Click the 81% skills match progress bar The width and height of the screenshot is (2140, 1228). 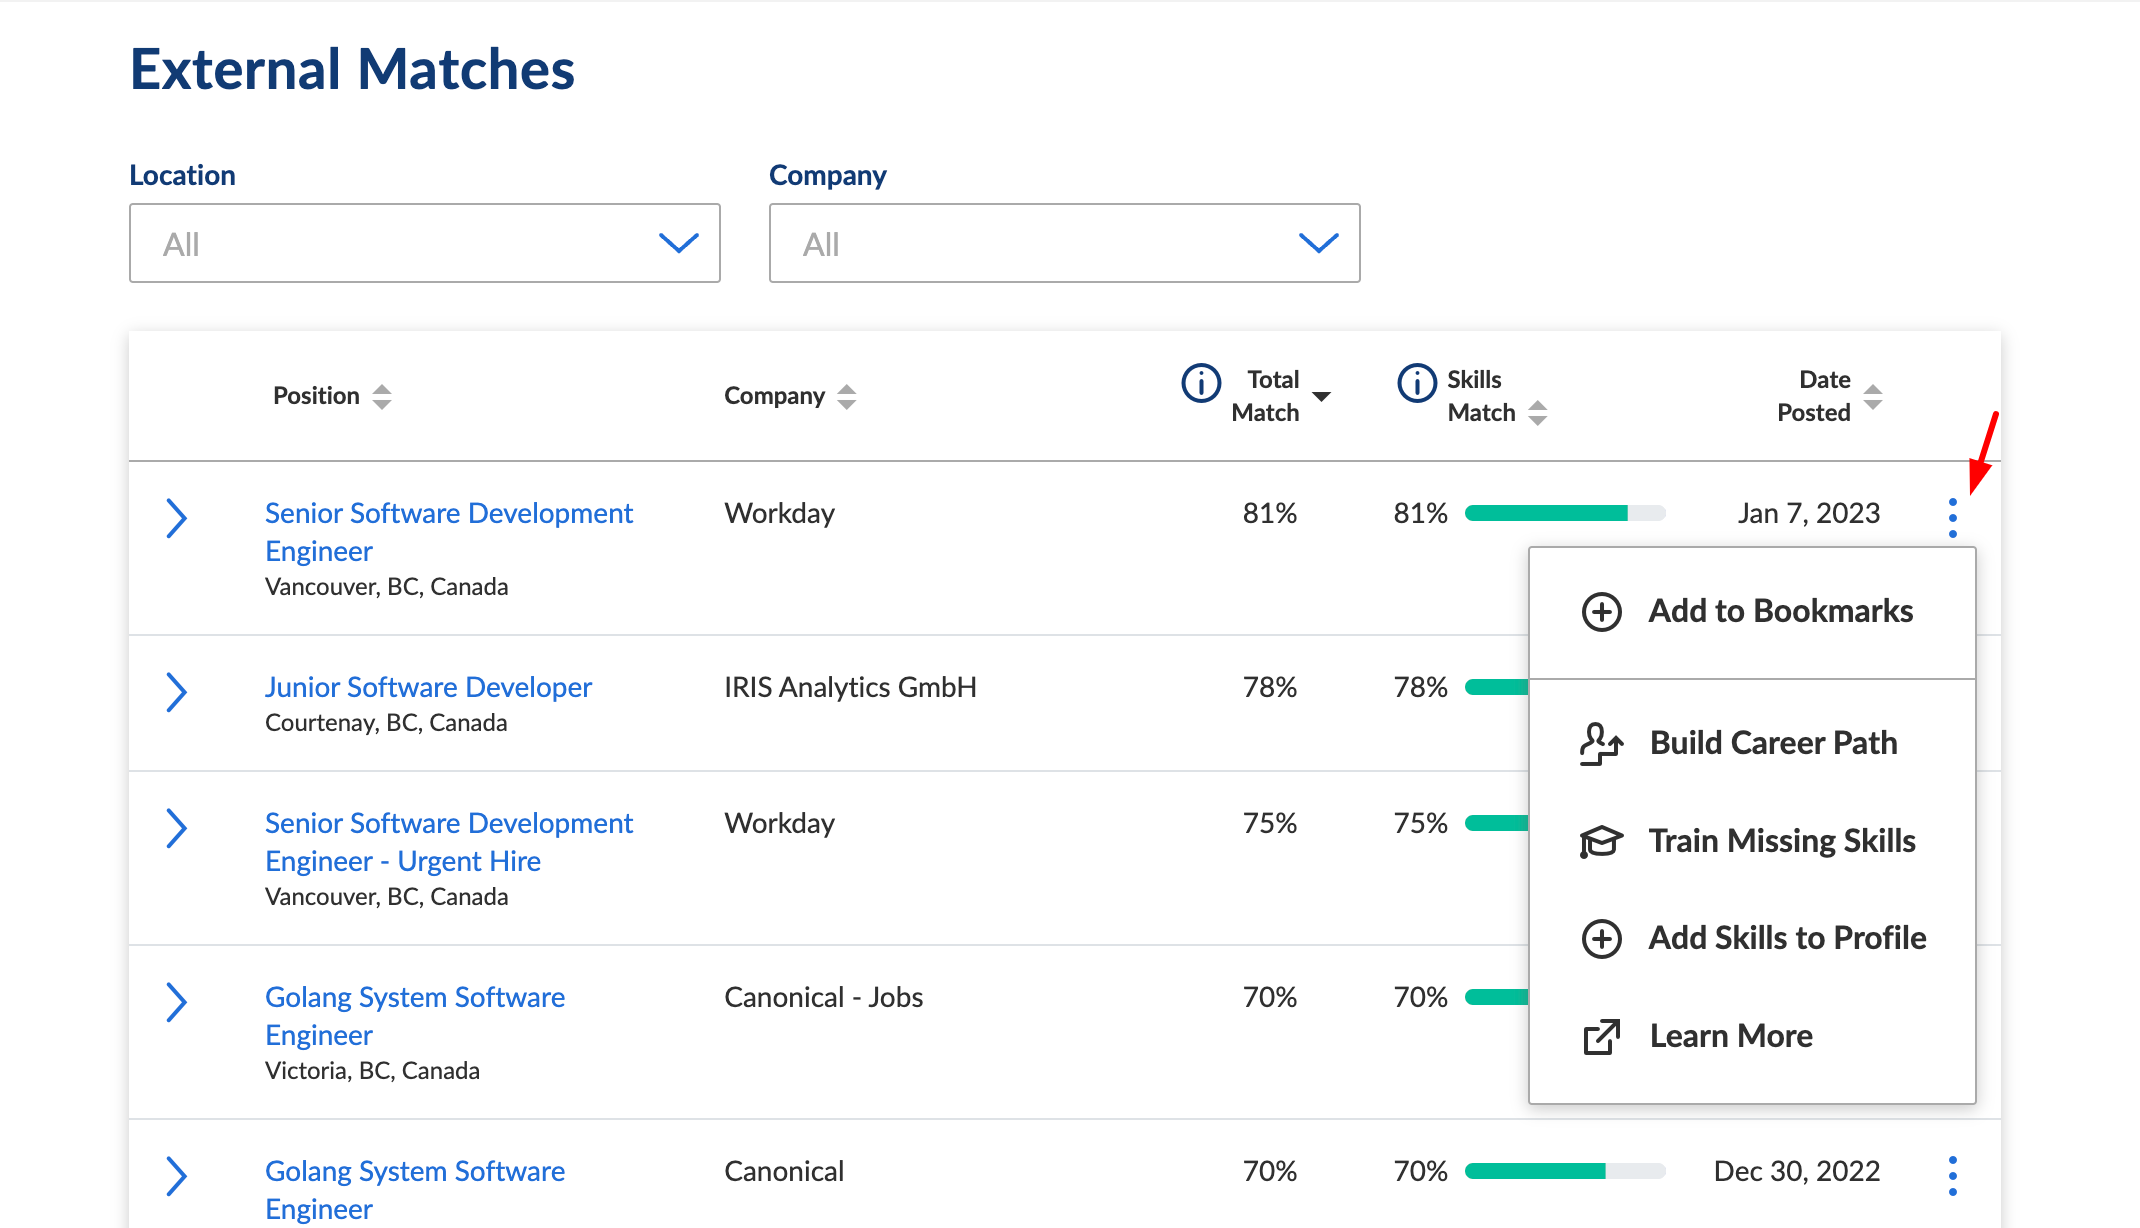coord(1565,513)
